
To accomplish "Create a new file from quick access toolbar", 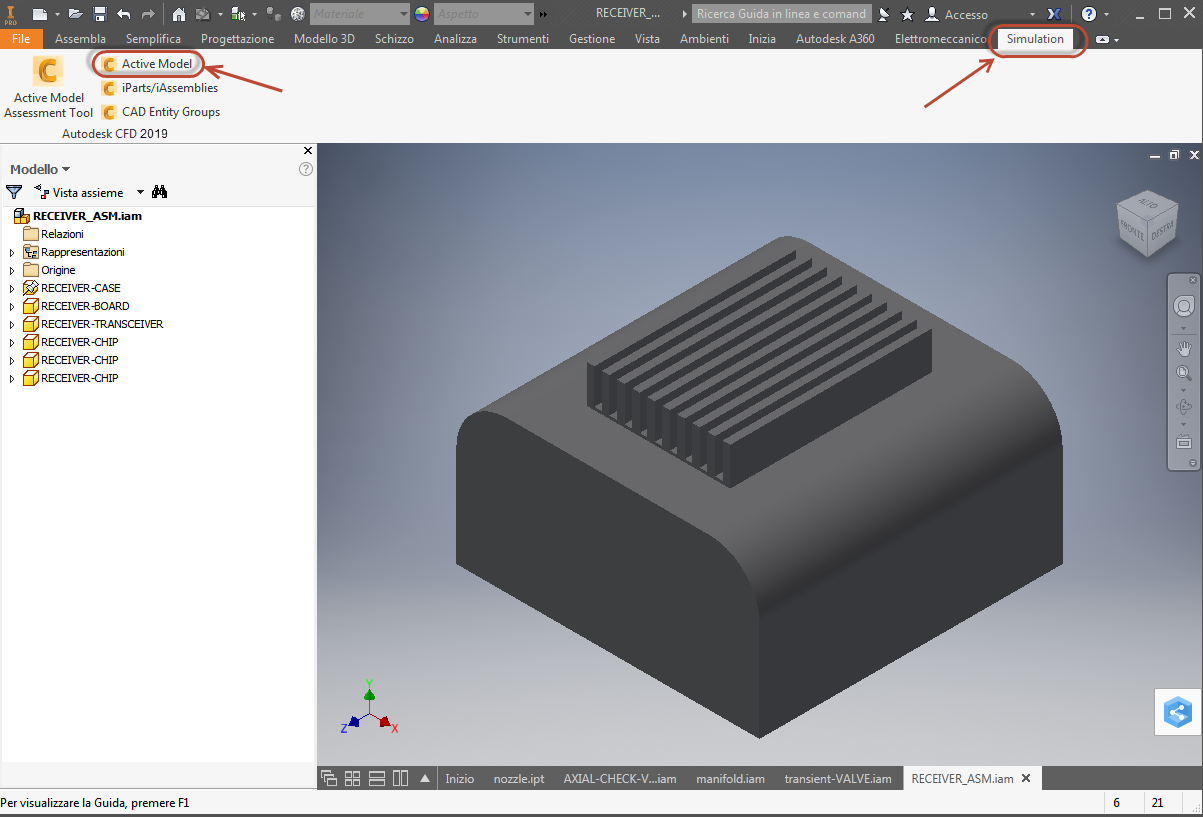I will 39,14.
